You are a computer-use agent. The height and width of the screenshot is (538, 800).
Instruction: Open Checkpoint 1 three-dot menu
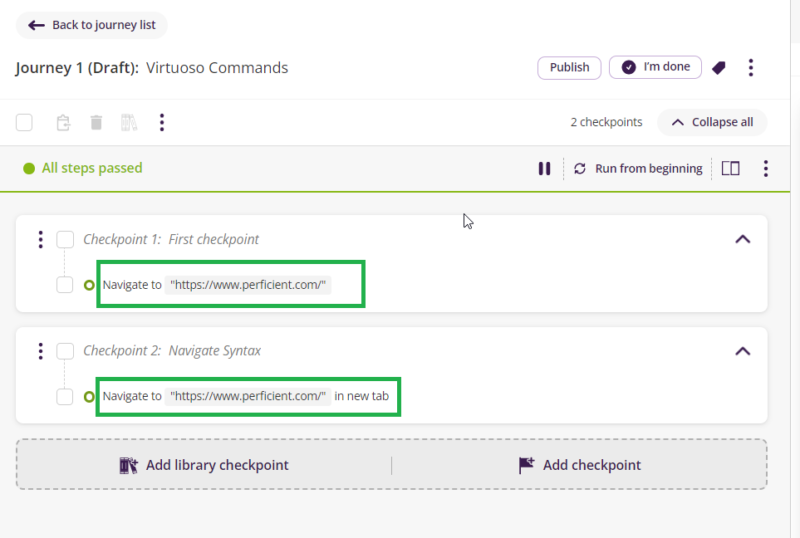point(40,240)
